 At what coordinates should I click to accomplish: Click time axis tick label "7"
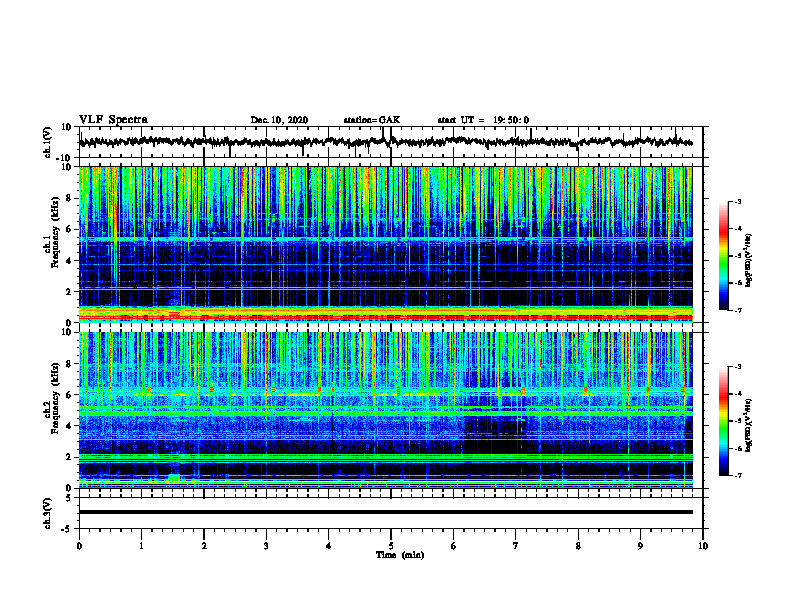coord(516,546)
